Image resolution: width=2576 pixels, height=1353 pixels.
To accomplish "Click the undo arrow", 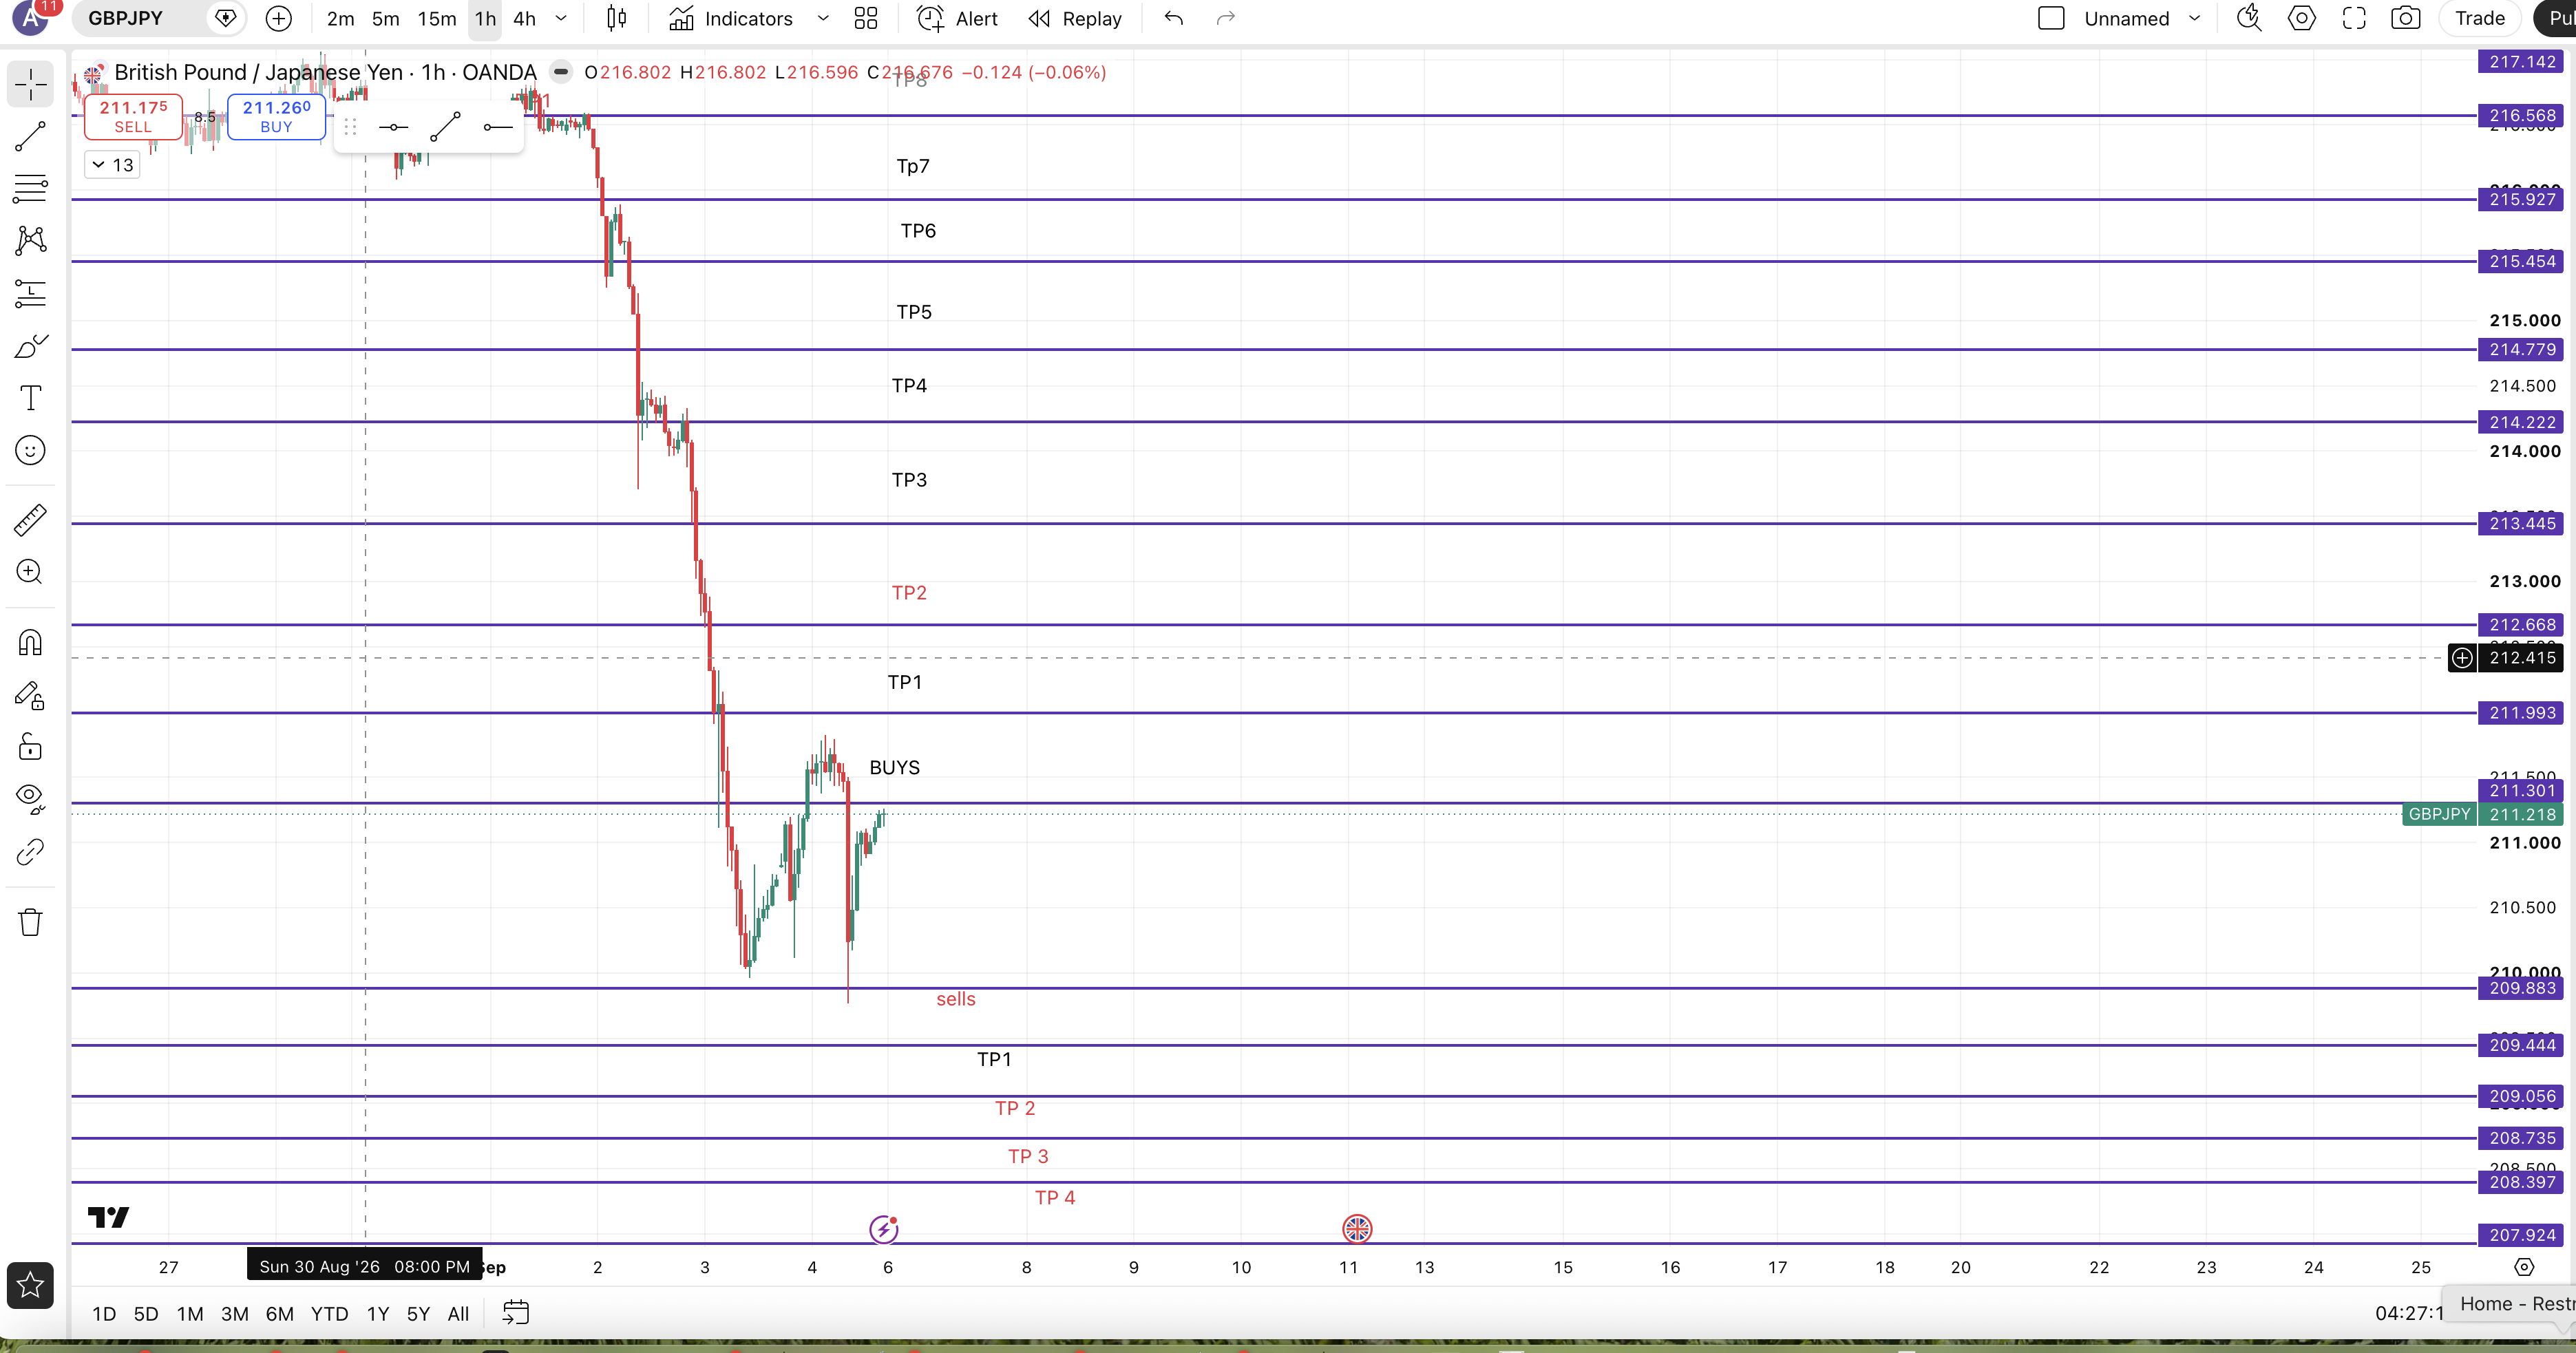I will (x=1174, y=18).
